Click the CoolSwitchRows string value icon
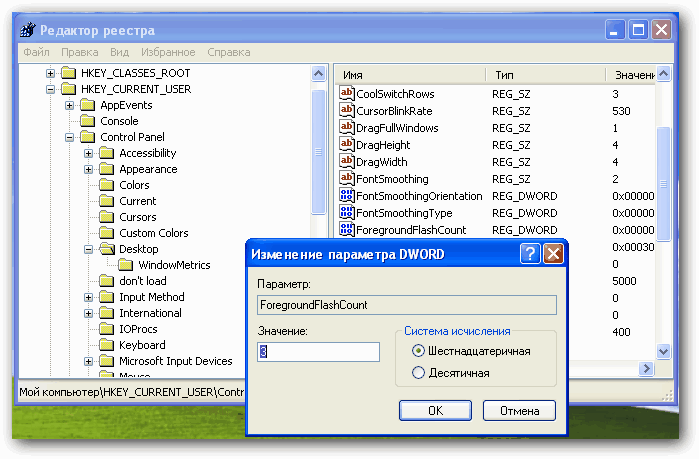 346,94
